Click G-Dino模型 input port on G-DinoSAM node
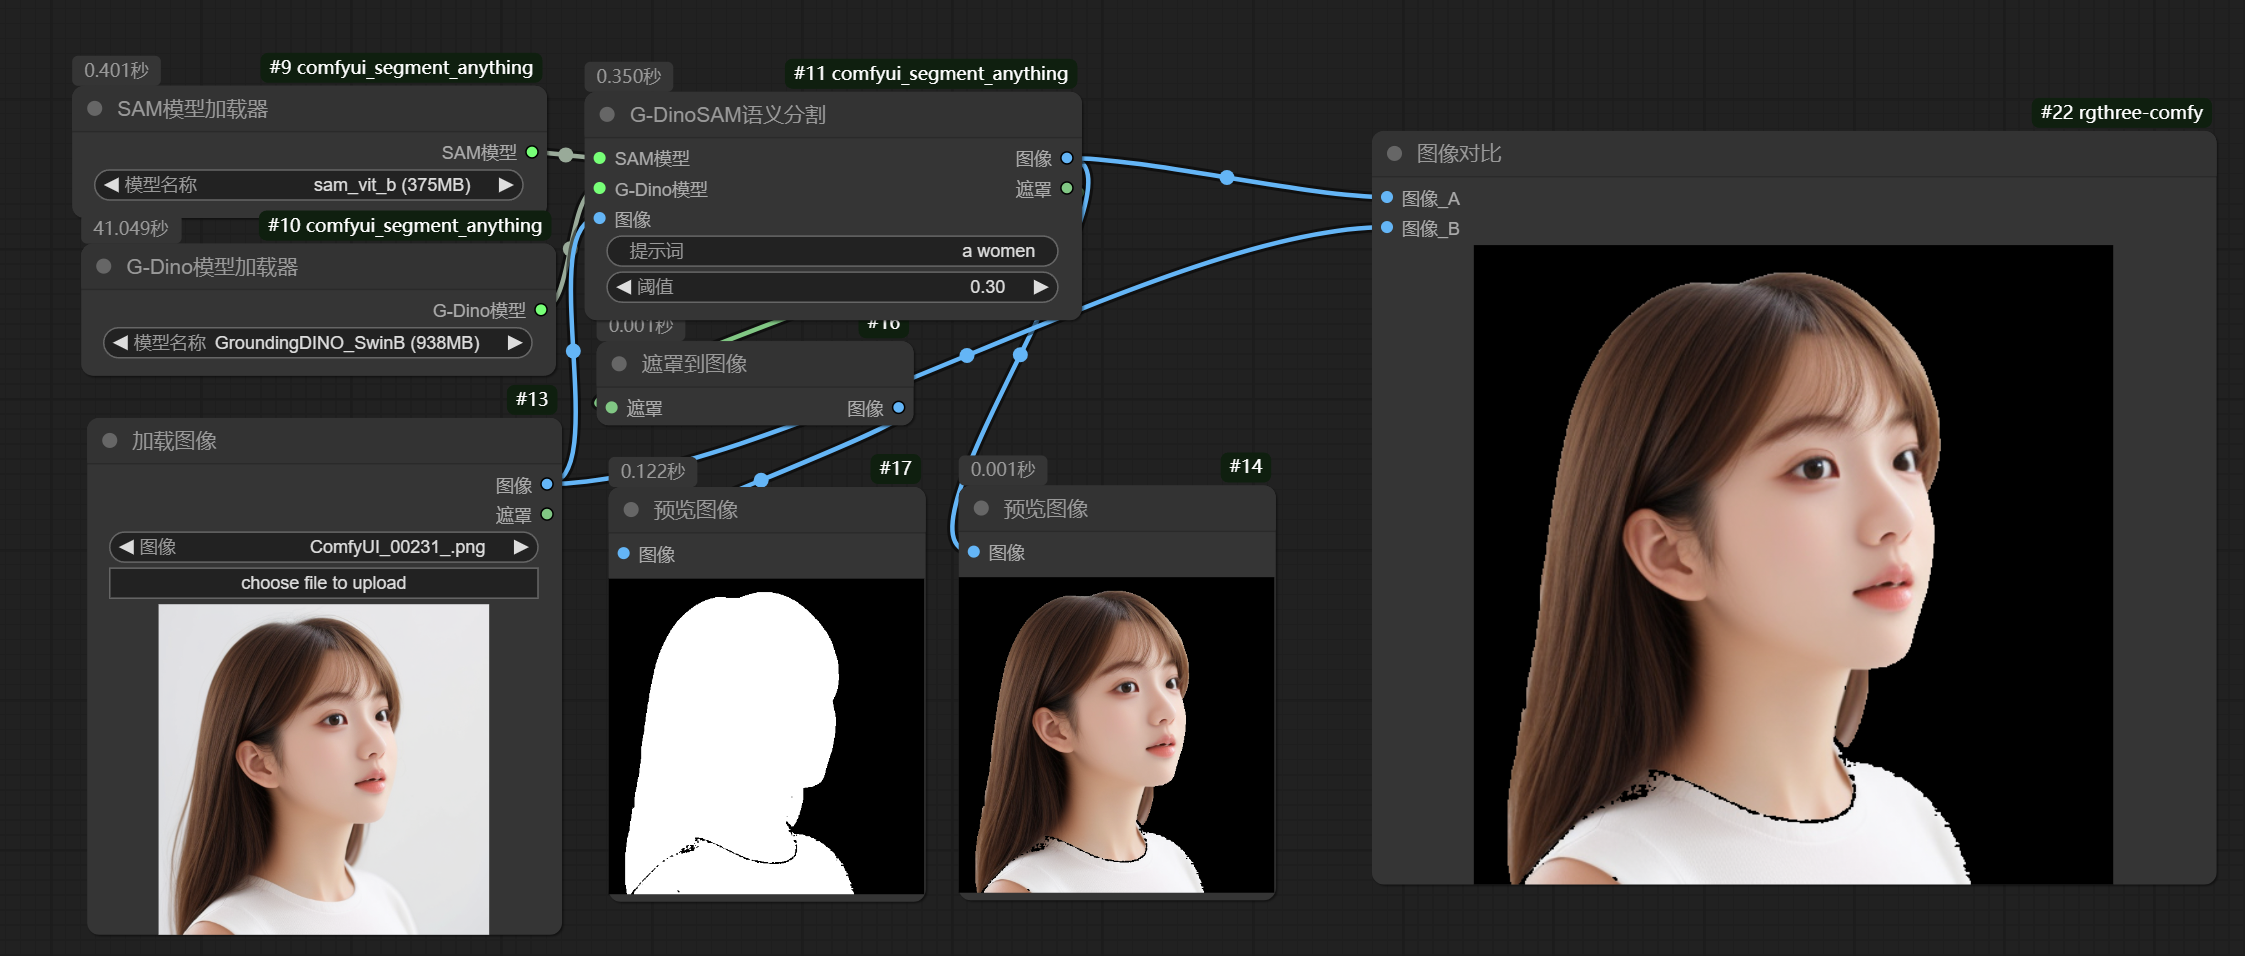This screenshot has width=2245, height=956. click(x=600, y=188)
